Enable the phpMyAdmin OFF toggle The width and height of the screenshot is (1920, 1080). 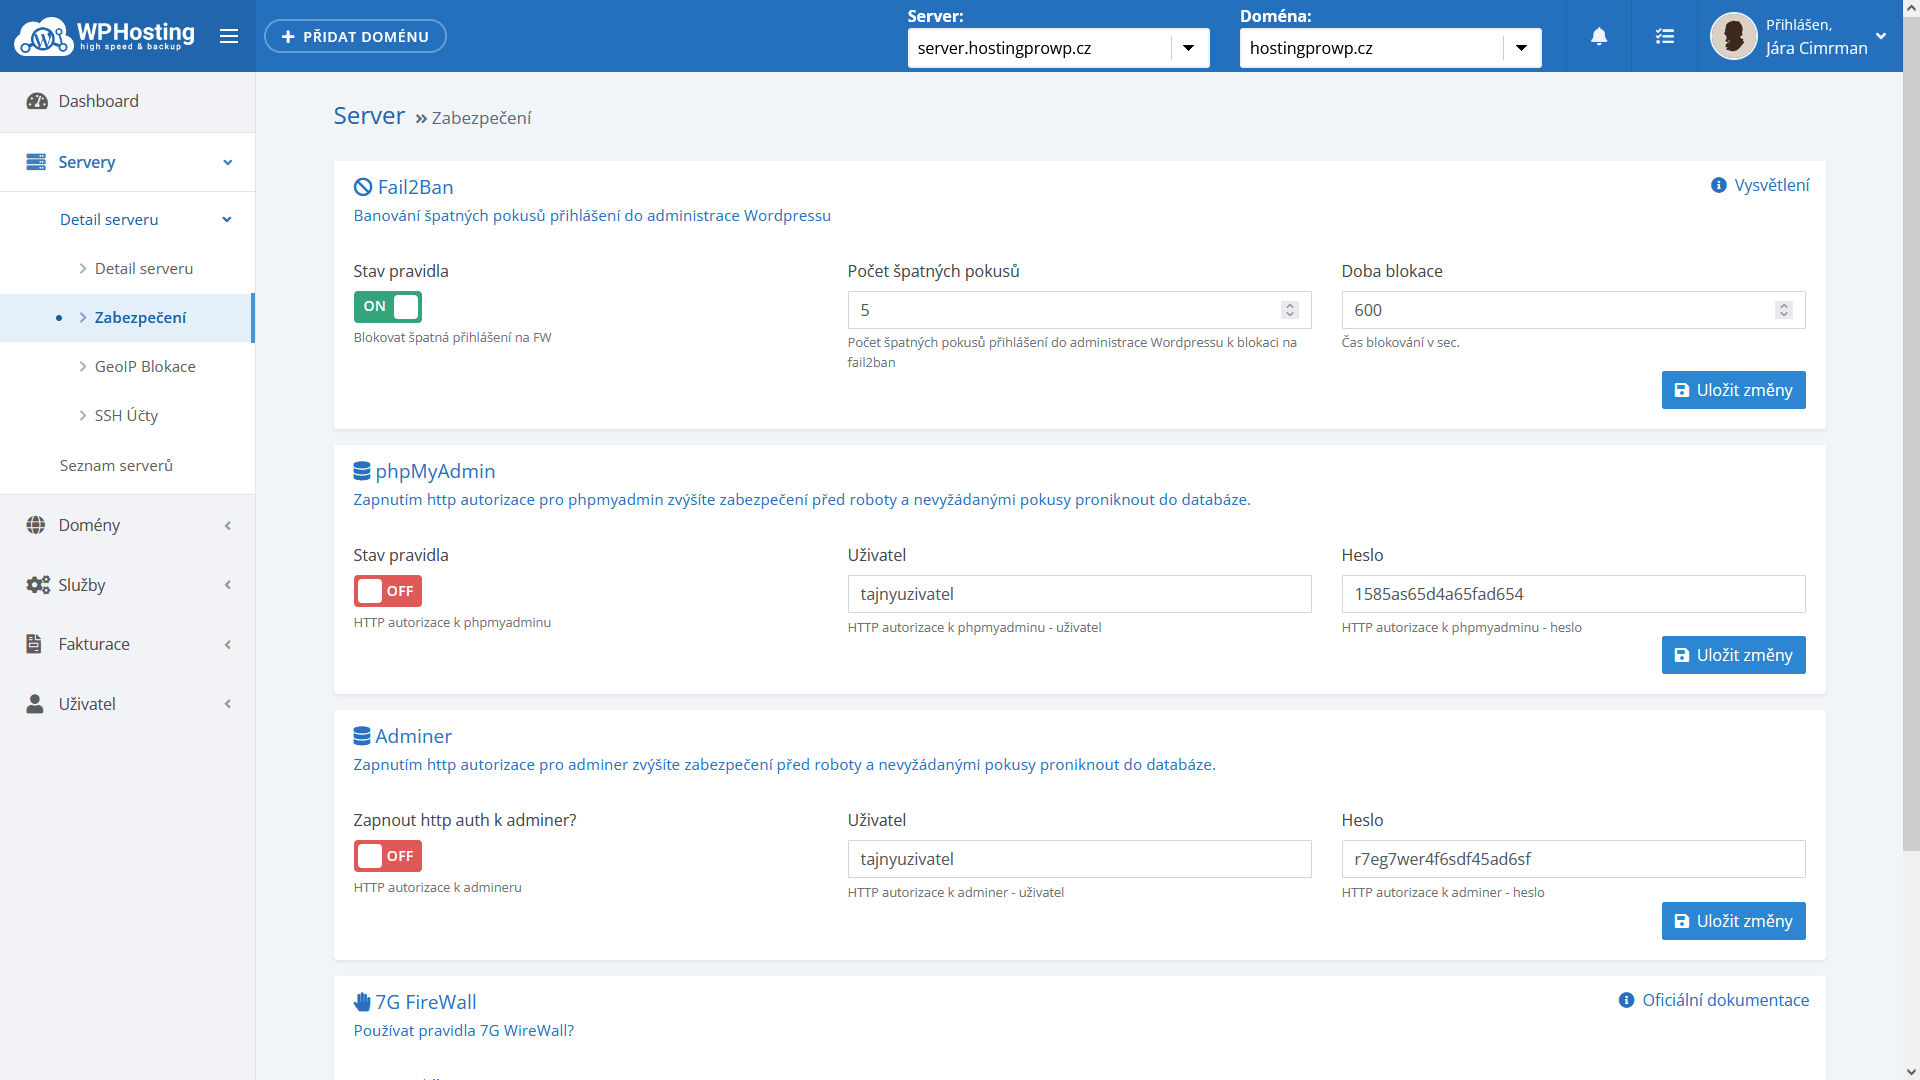[x=388, y=591]
